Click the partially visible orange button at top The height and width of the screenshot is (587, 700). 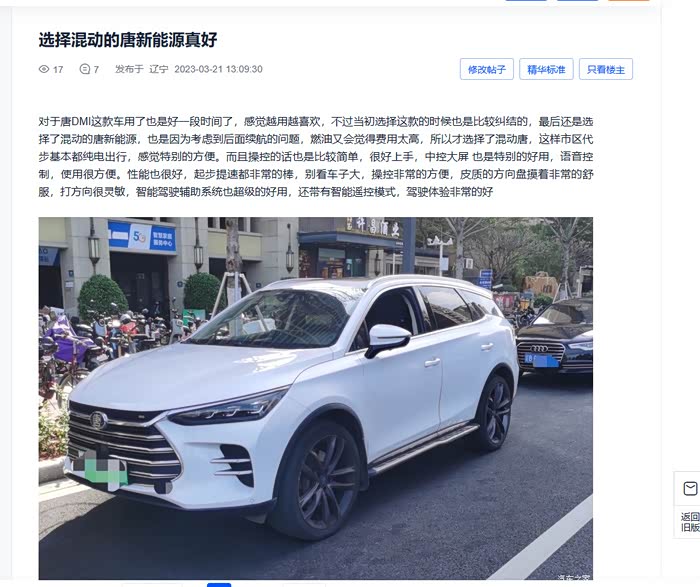[x=629, y=0]
